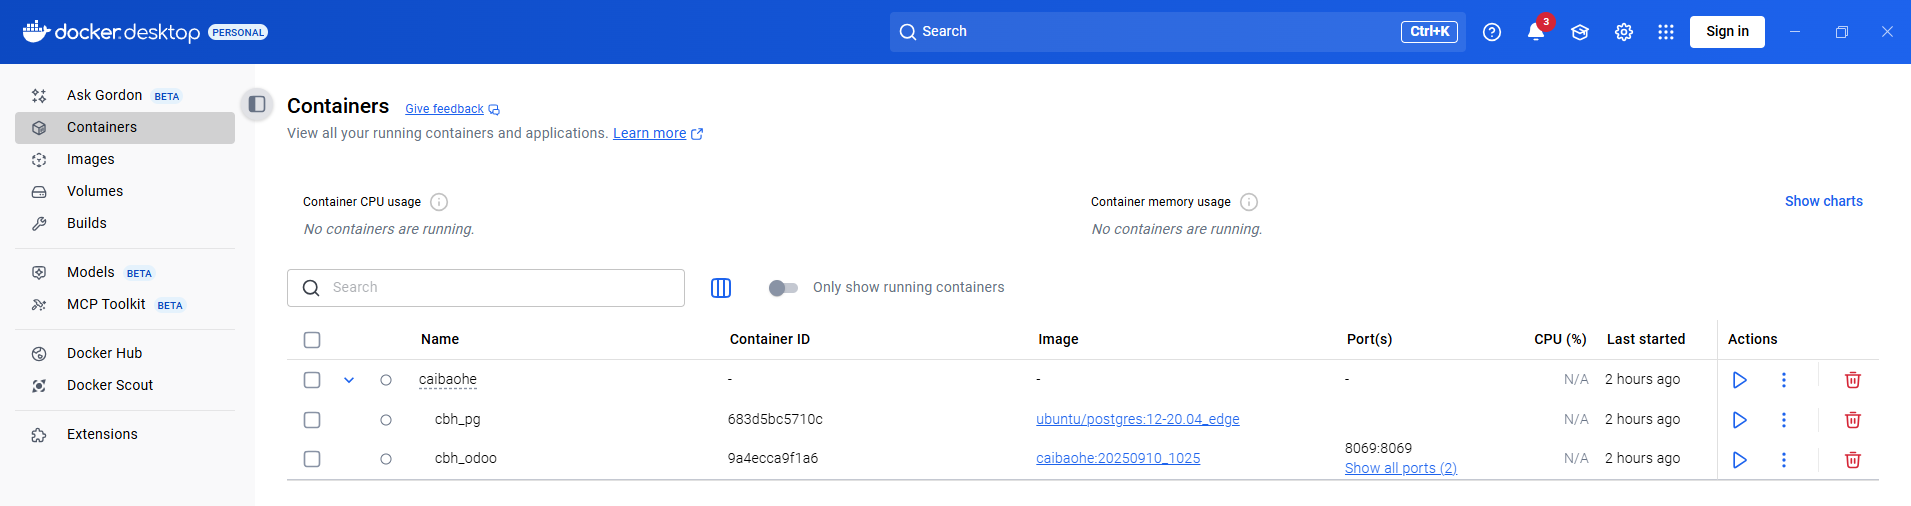Click the Learning center graduation cap icon
Image resolution: width=1911 pixels, height=506 pixels.
point(1579,32)
